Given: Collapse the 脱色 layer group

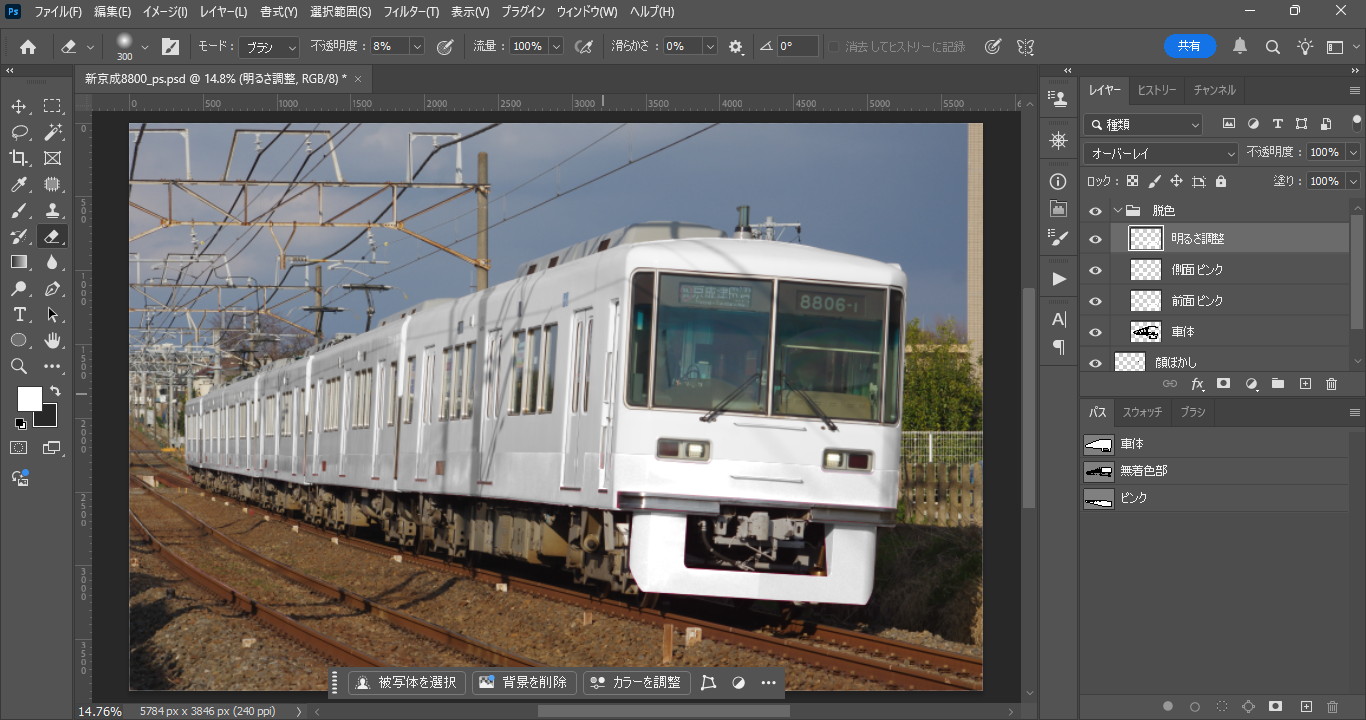Looking at the screenshot, I should [1117, 211].
